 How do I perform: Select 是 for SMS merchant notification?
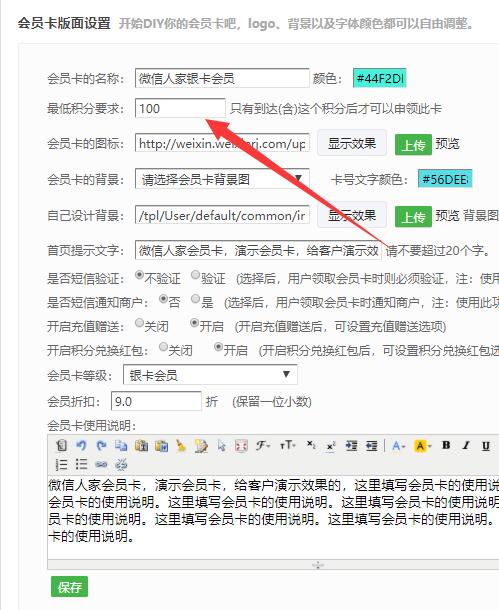(195, 299)
